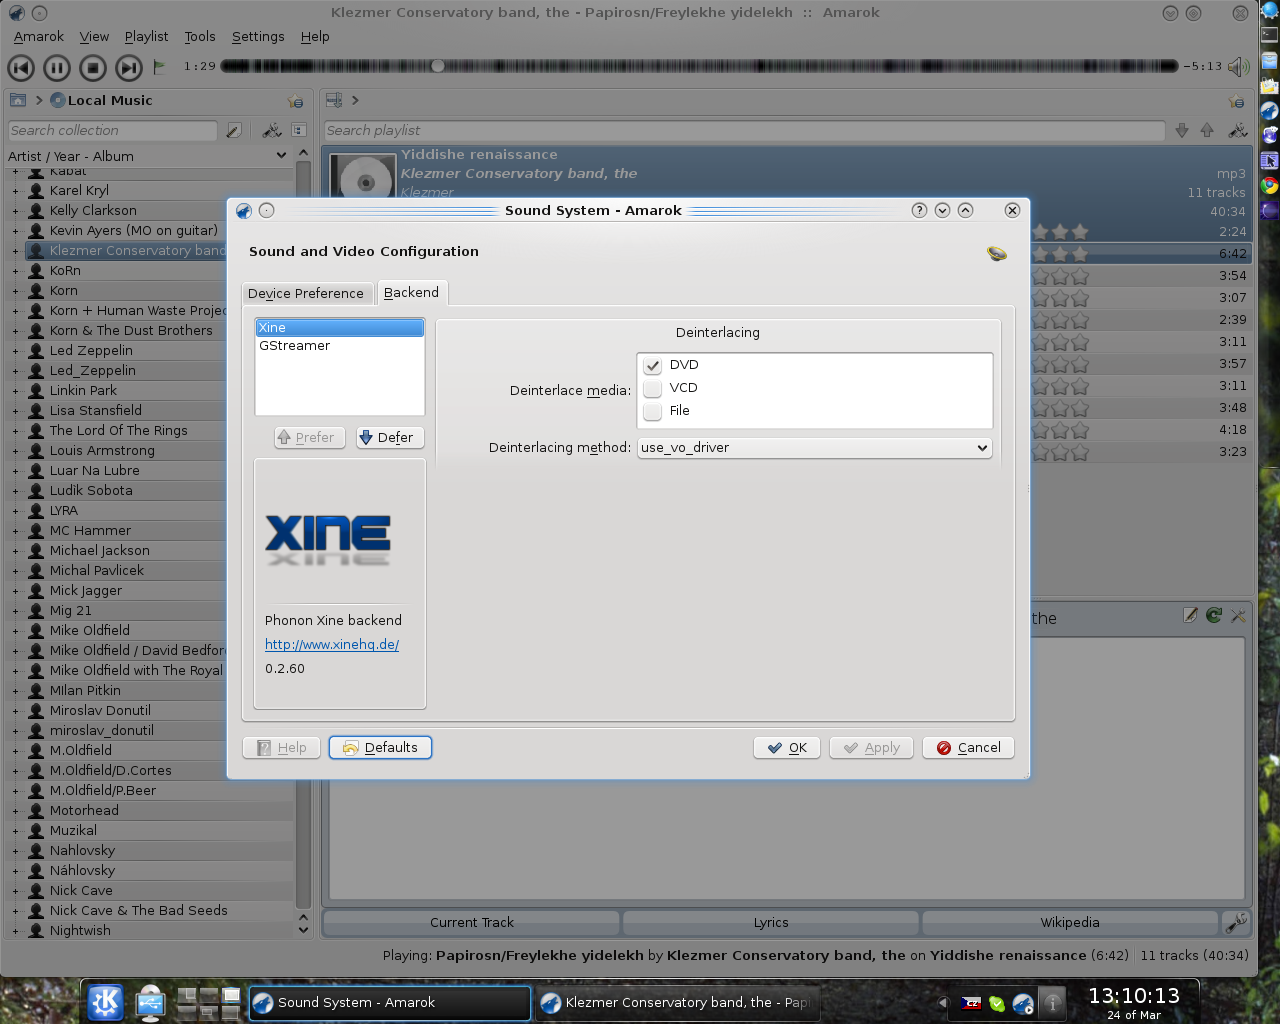The image size is (1280, 1024).
Task: Click the green flag bookmark icon
Action: pyautogui.click(x=159, y=67)
